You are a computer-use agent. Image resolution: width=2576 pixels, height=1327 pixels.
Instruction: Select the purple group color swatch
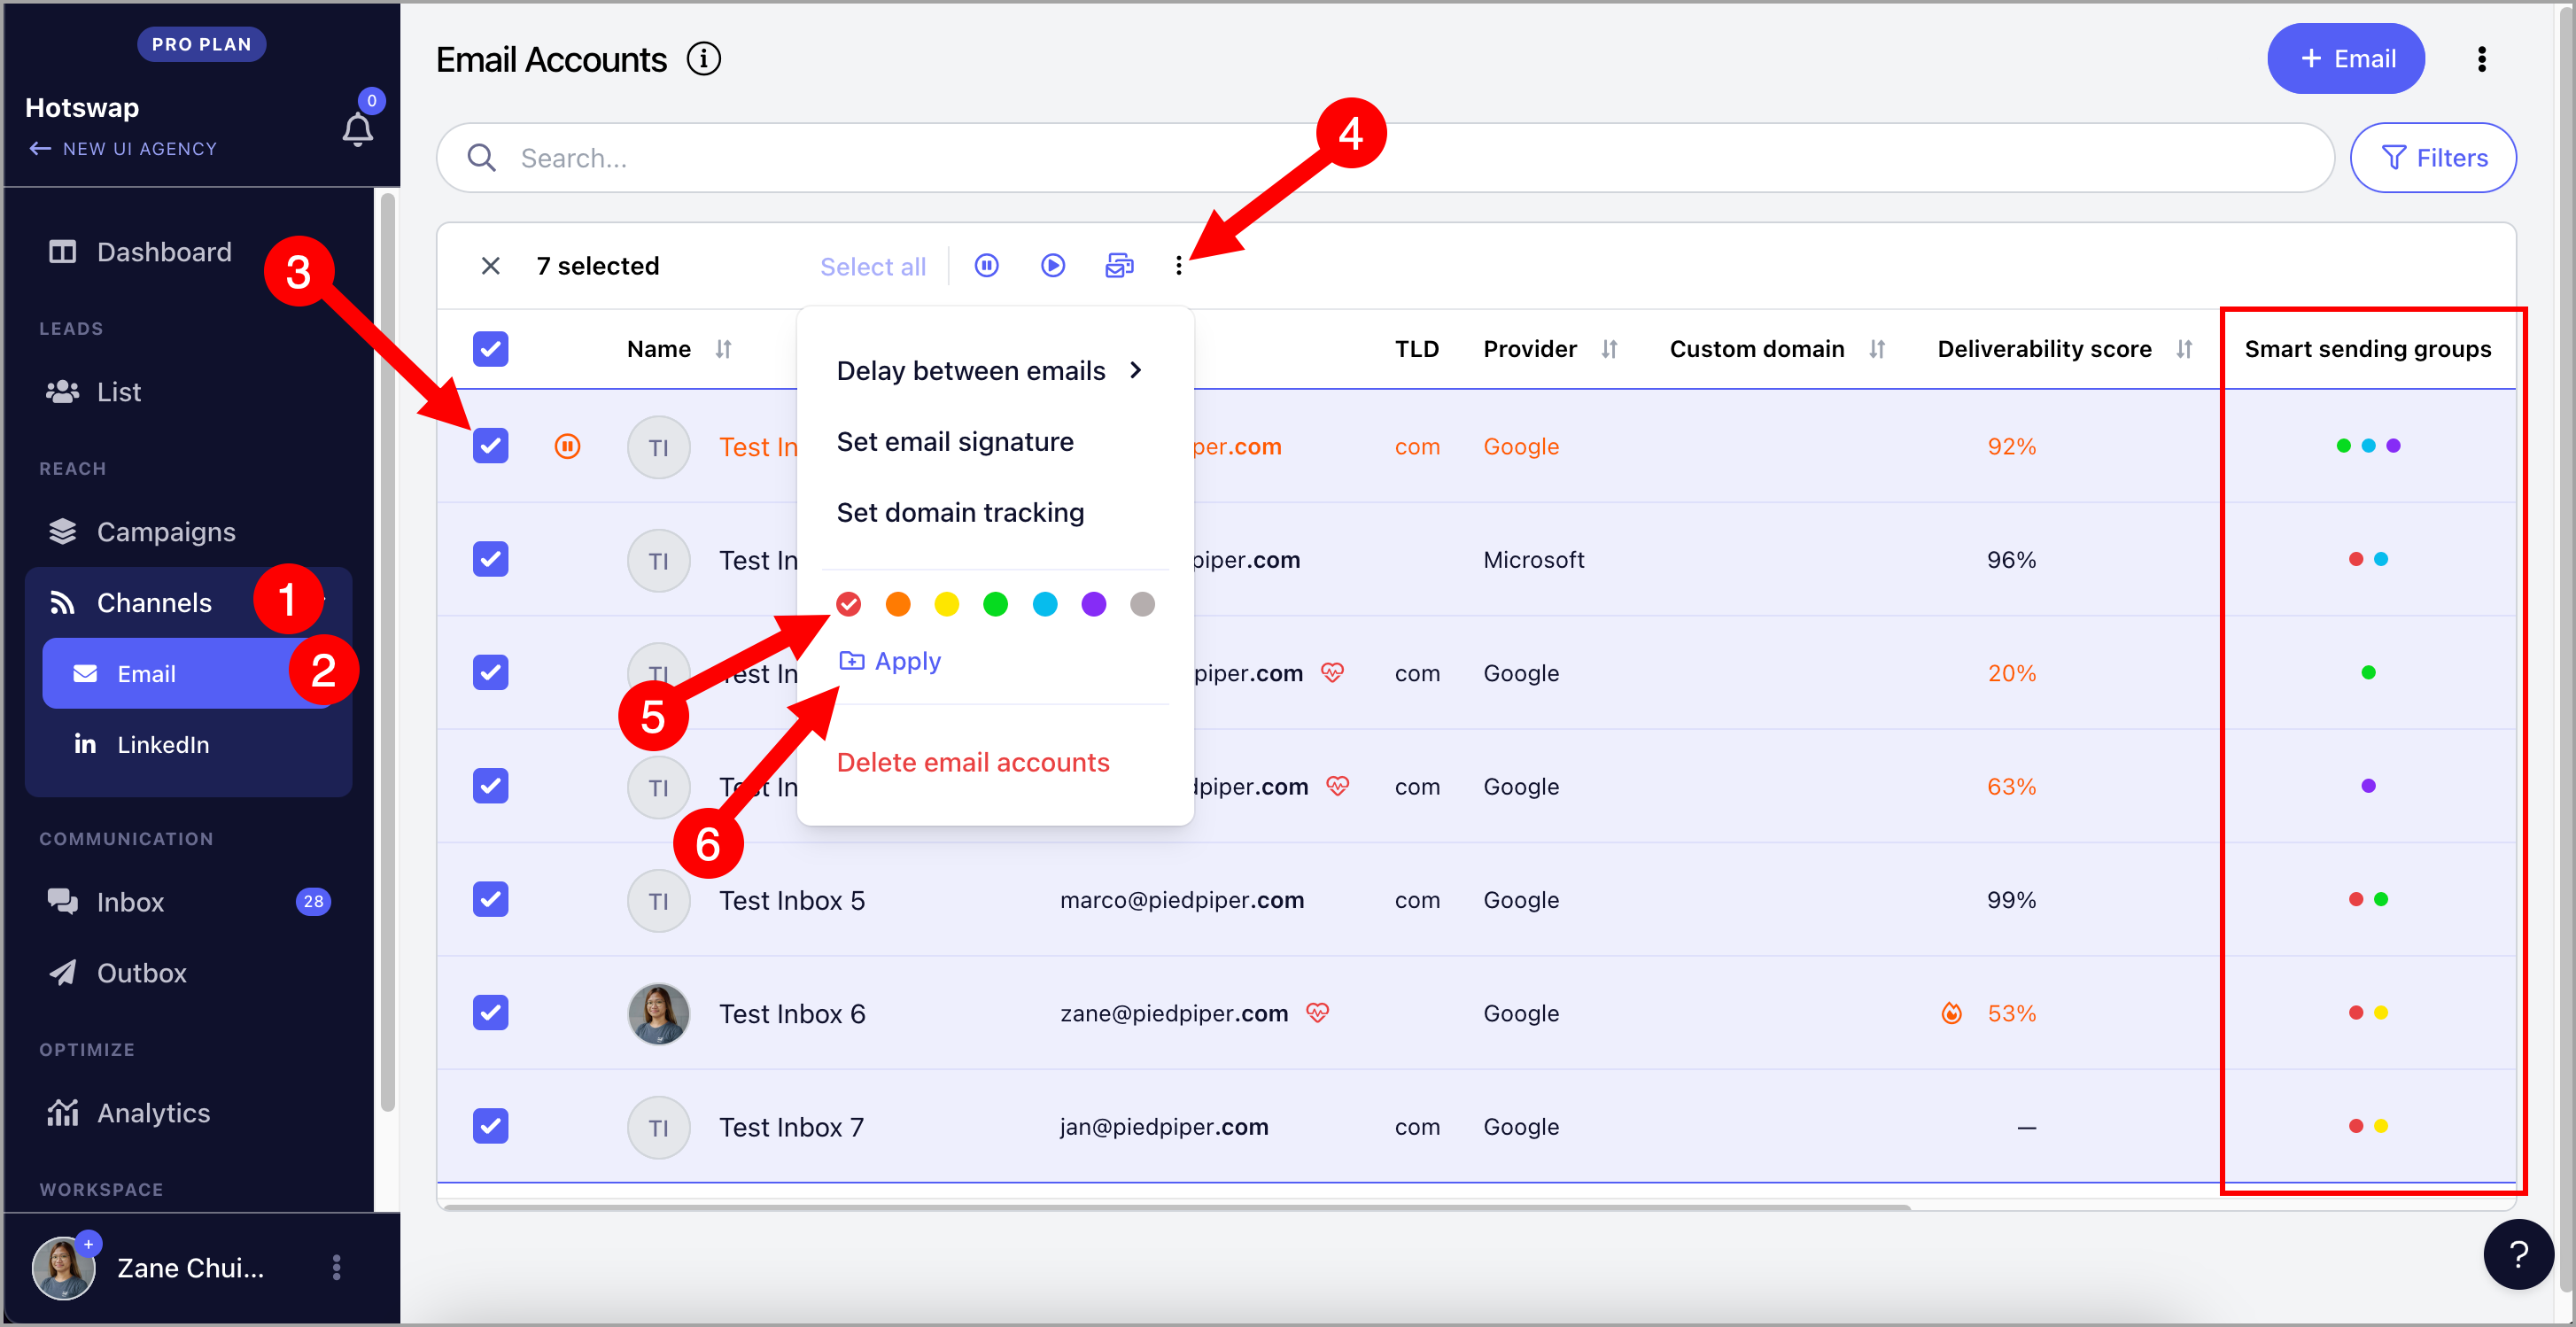coord(1093,604)
